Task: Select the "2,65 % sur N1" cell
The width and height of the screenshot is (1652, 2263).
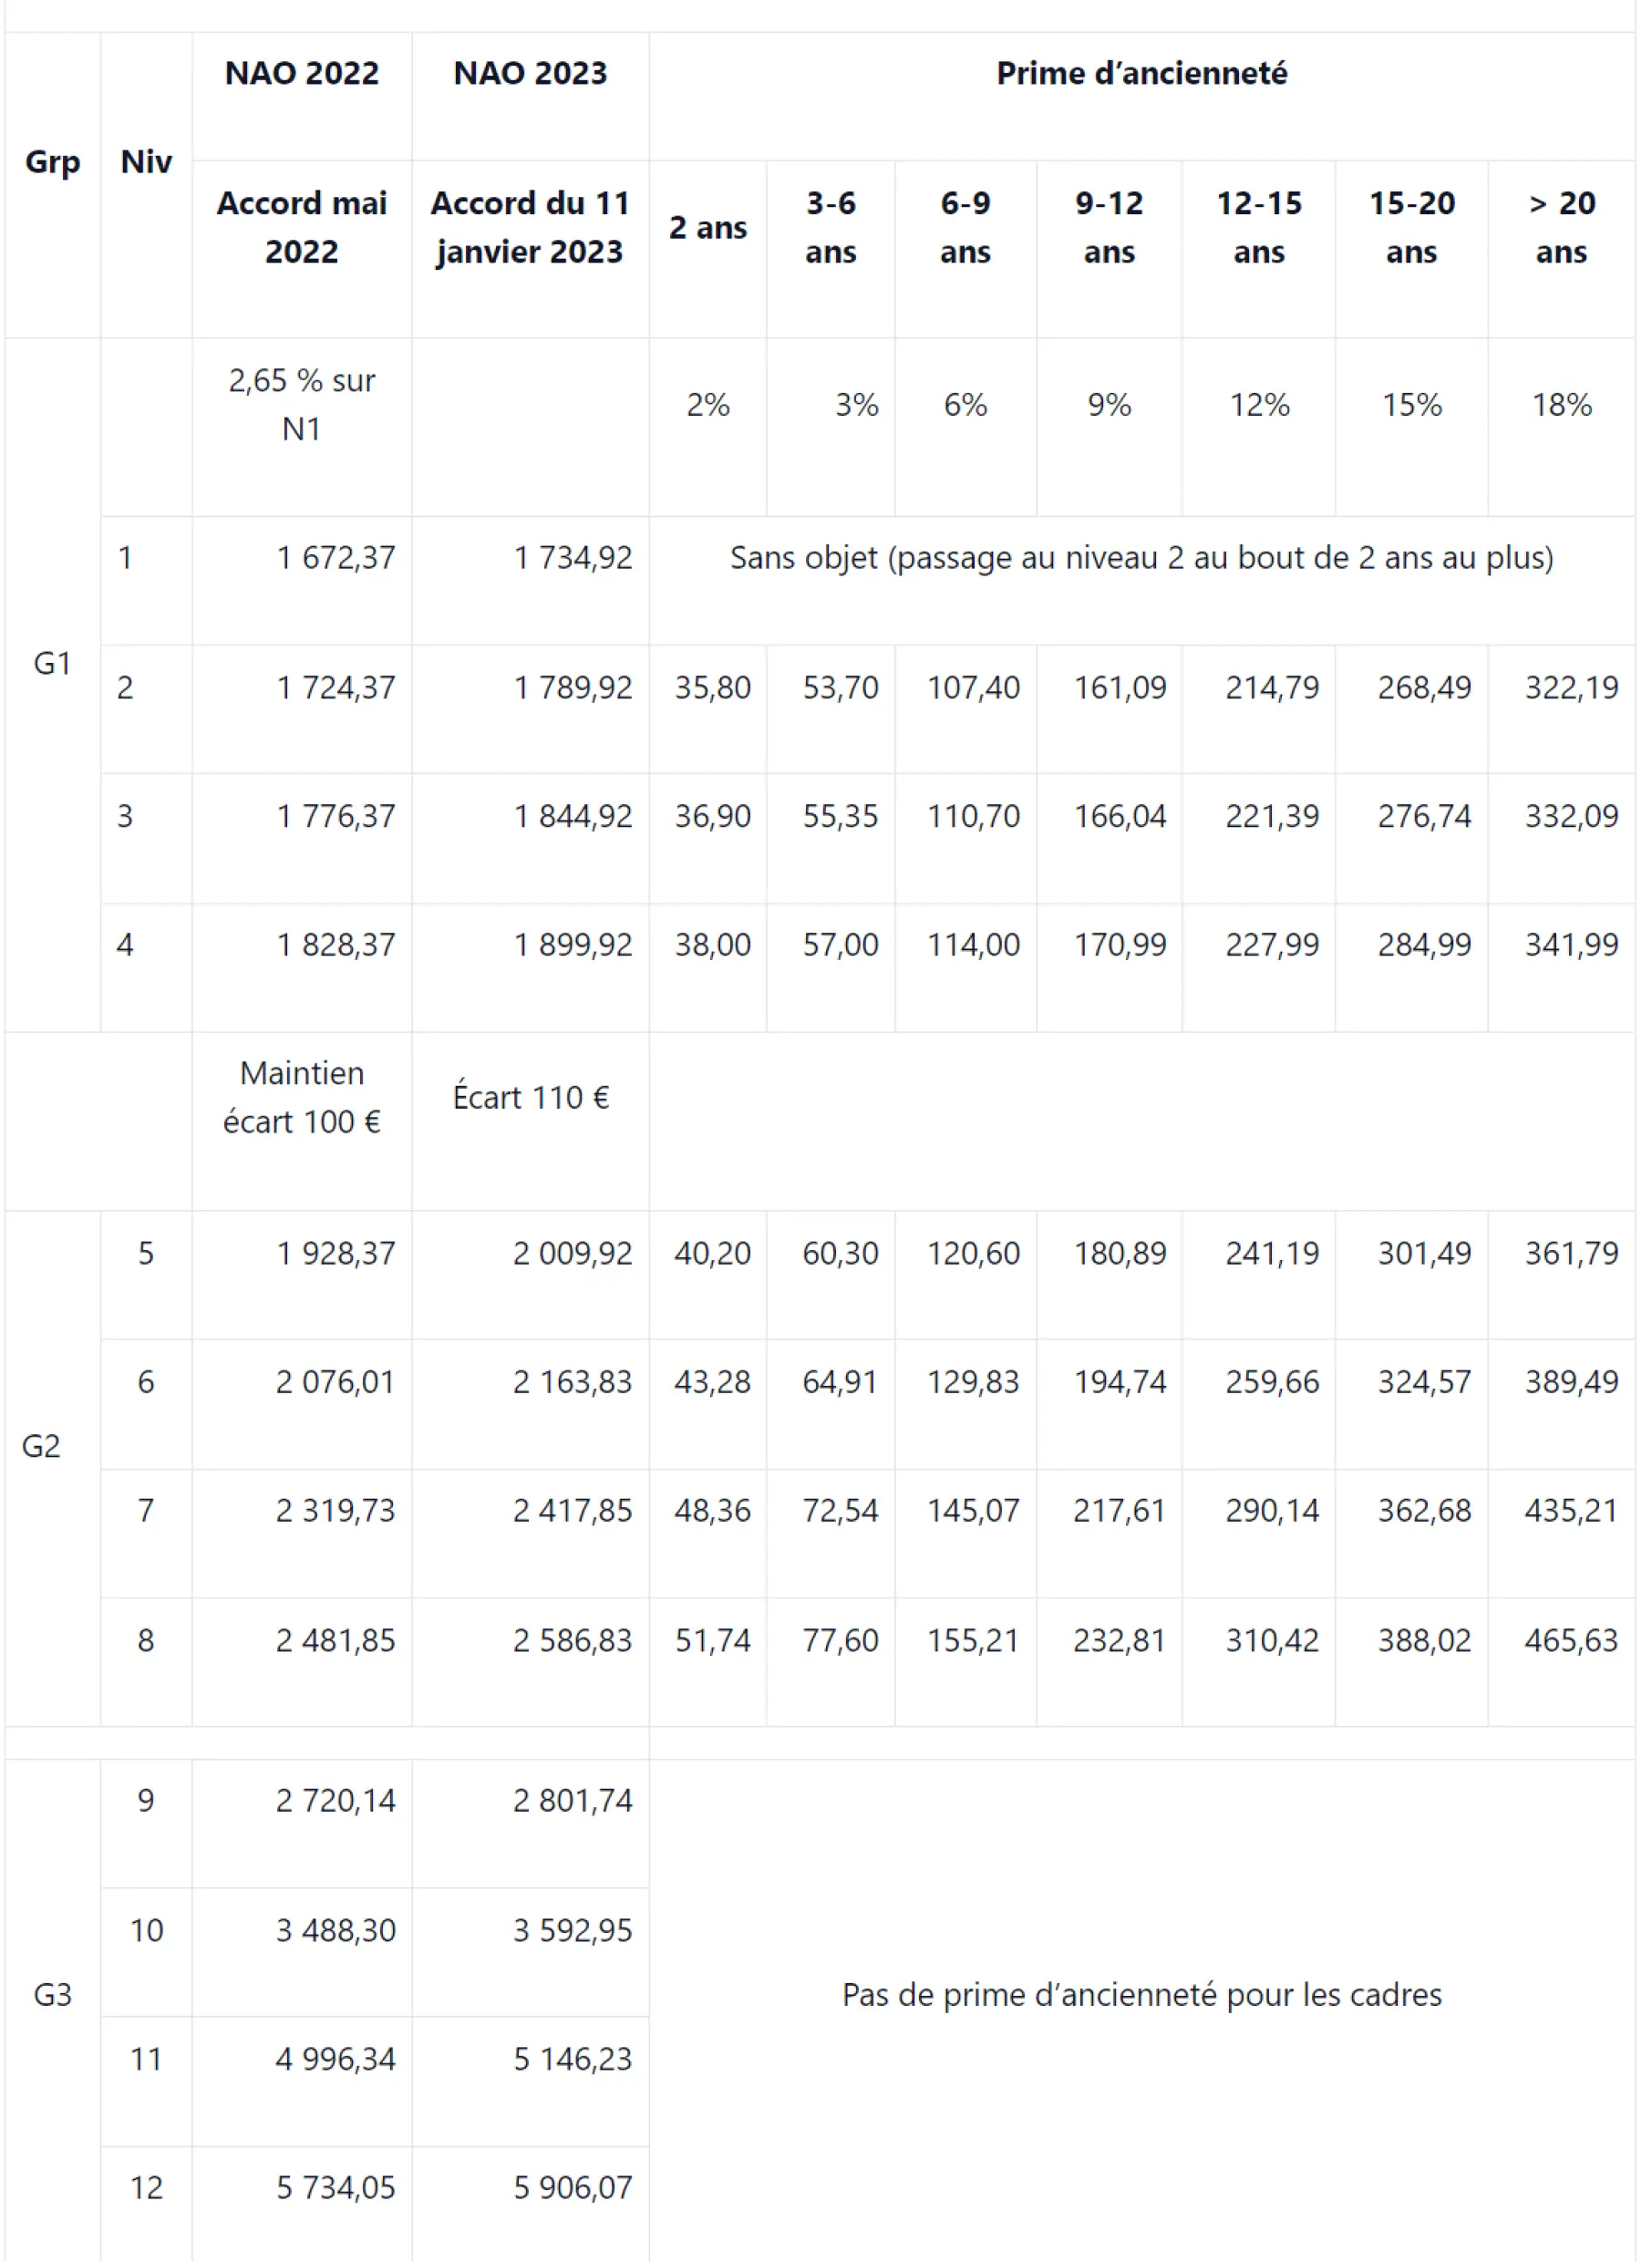Action: coord(301,405)
